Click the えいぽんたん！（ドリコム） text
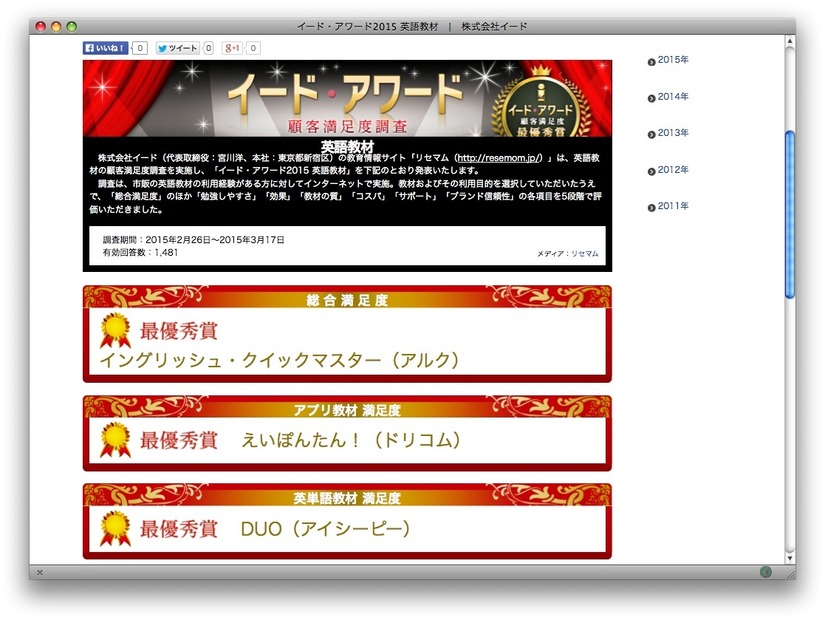This screenshot has width=825, height=620. pos(351,440)
